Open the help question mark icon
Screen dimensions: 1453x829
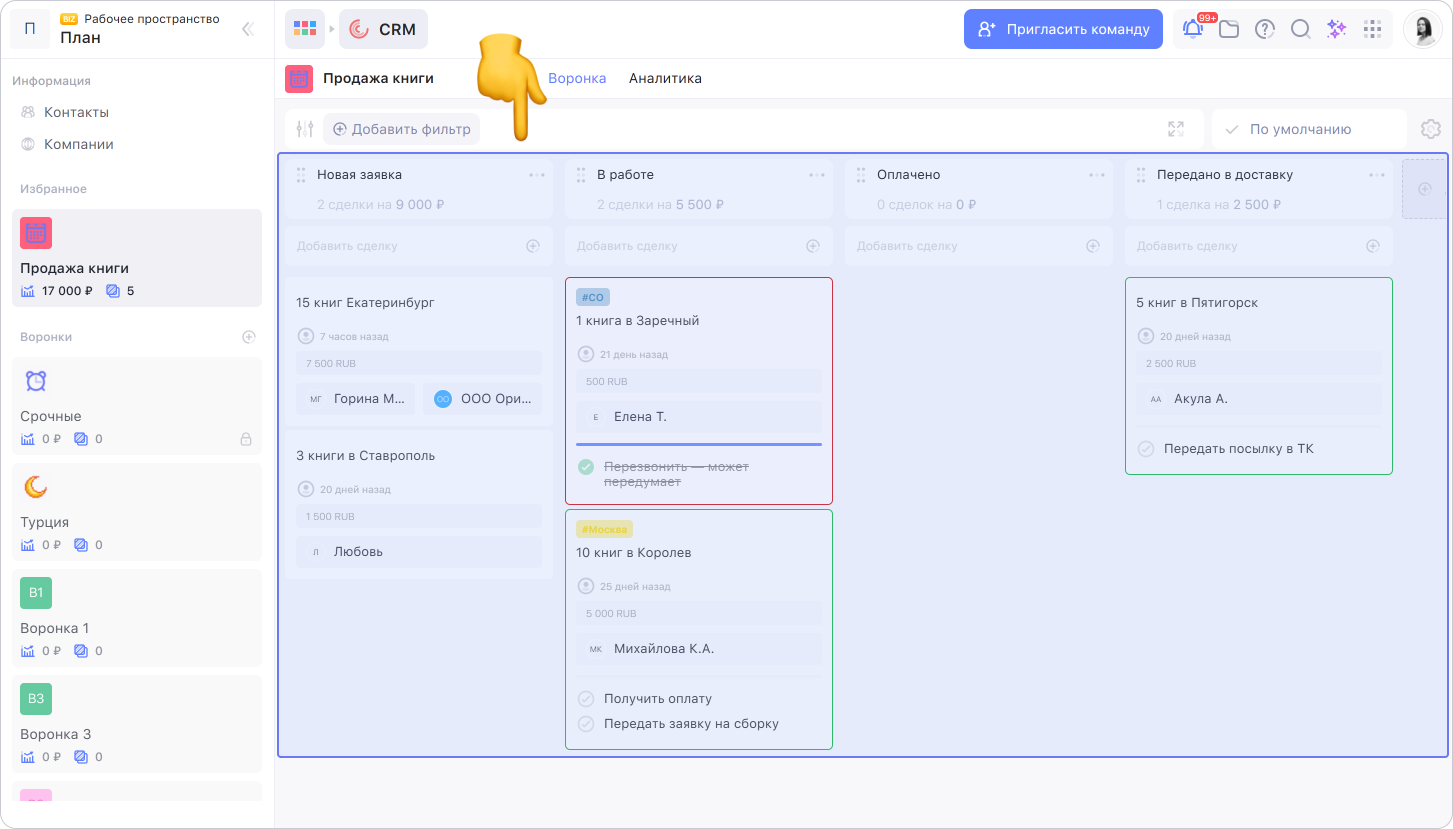[x=1265, y=29]
